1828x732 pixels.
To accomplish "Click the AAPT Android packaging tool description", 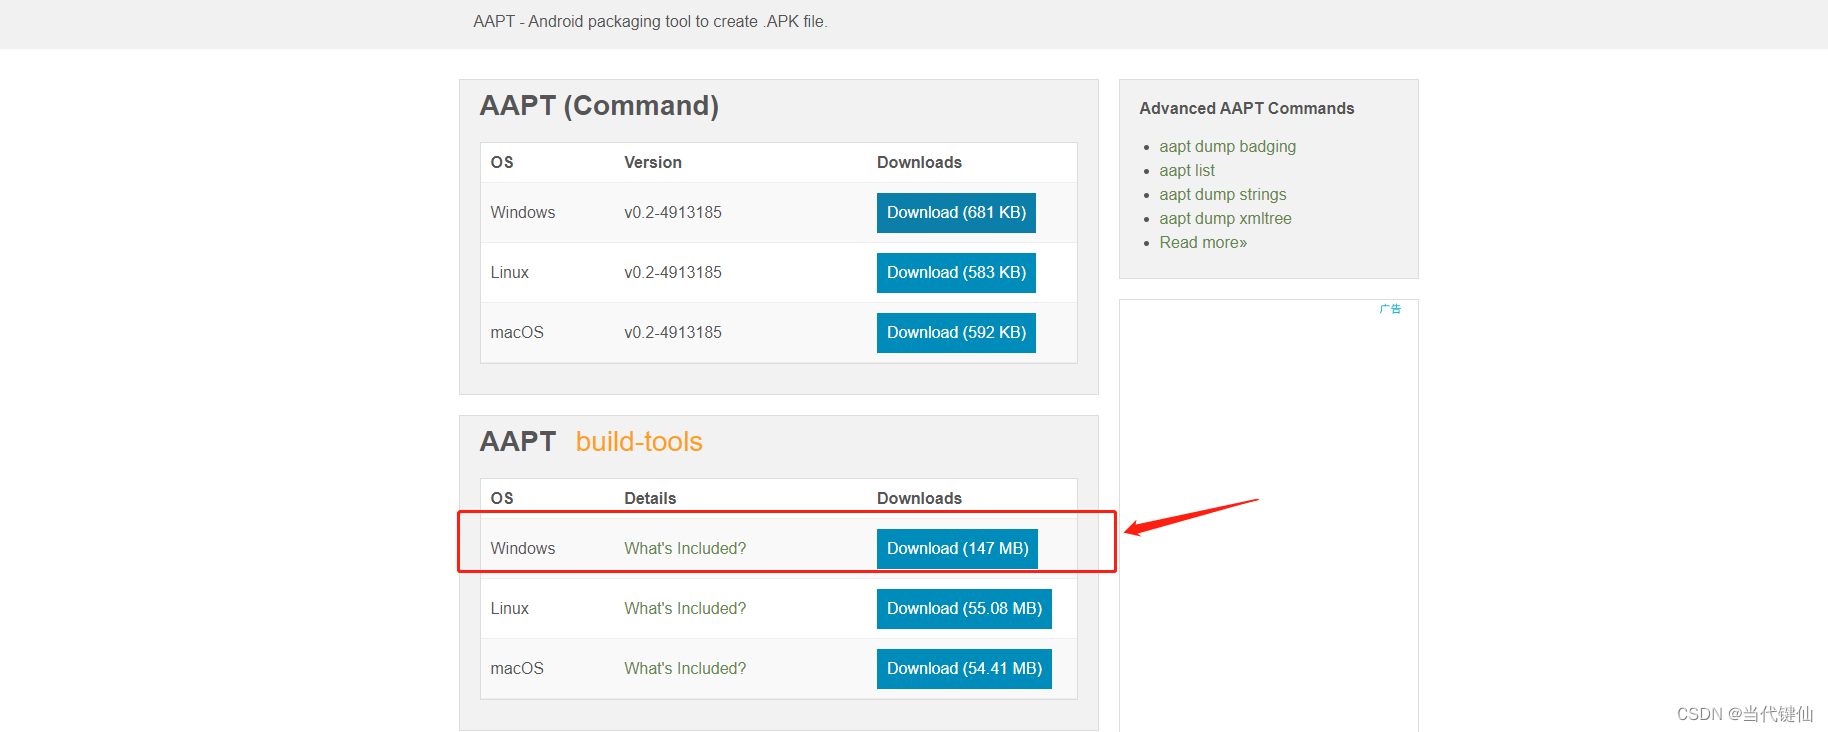I will tap(650, 22).
